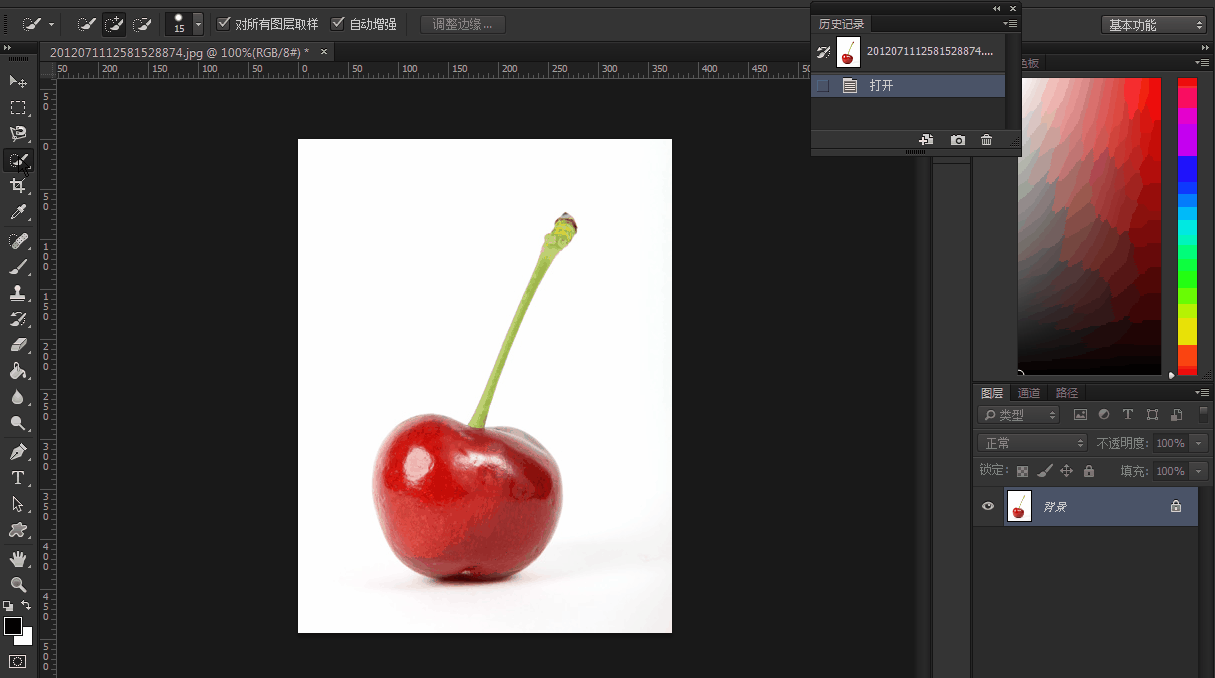
Task: Switch to the 路径 tab
Action: (1067, 393)
